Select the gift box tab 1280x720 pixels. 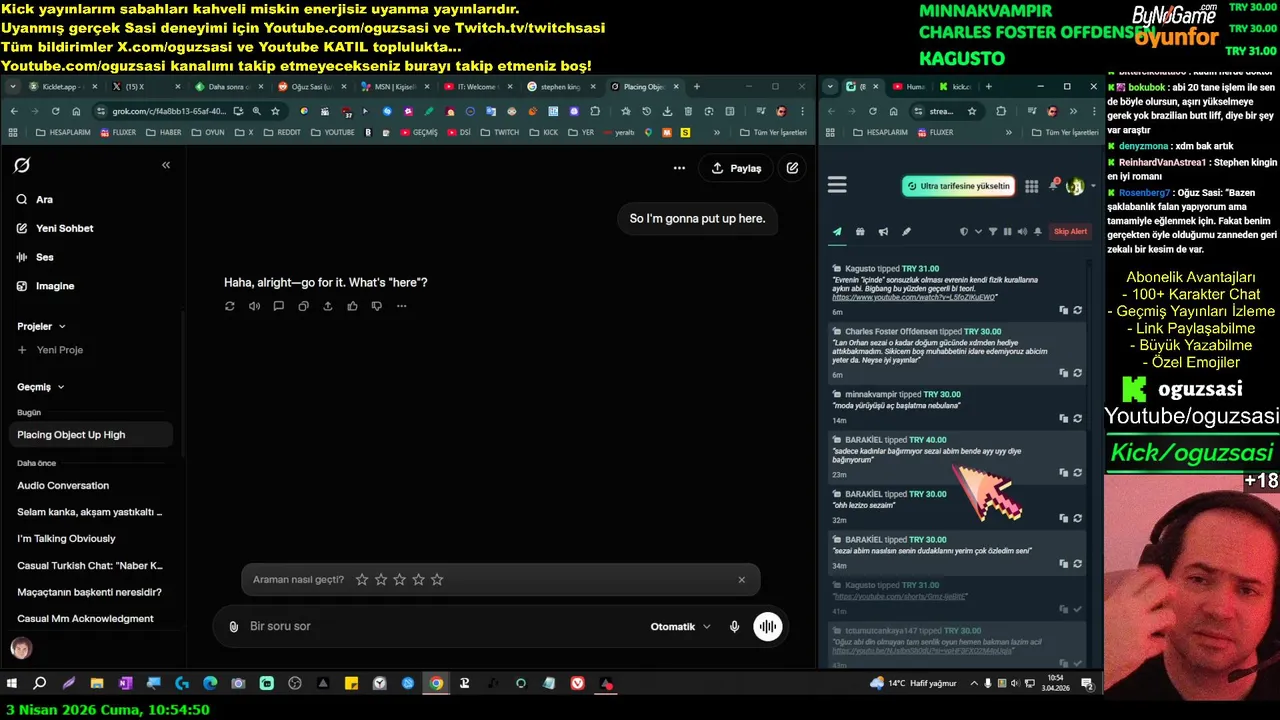[x=860, y=231]
